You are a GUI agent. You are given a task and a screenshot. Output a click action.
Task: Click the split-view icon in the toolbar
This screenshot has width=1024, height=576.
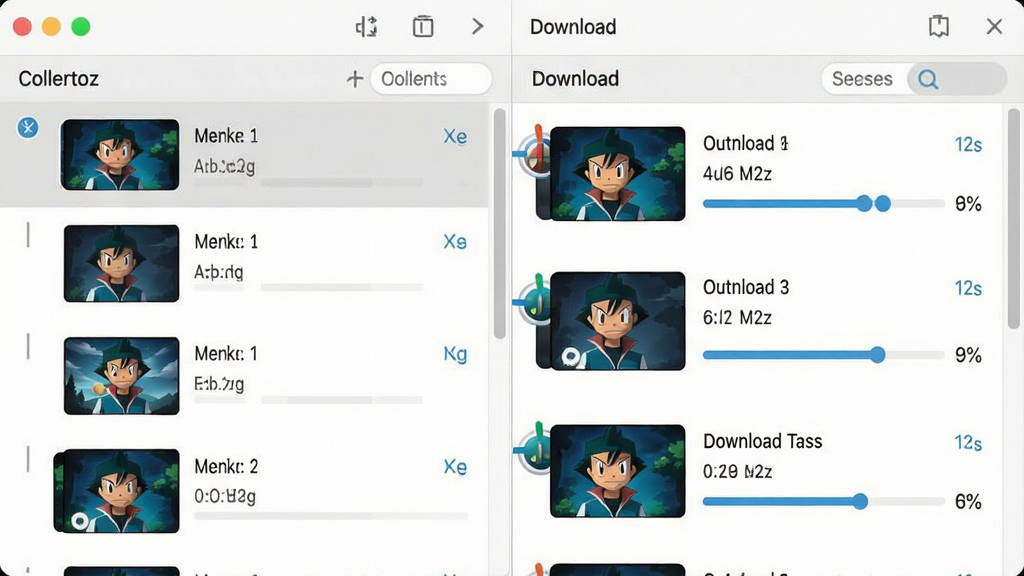click(x=366, y=27)
